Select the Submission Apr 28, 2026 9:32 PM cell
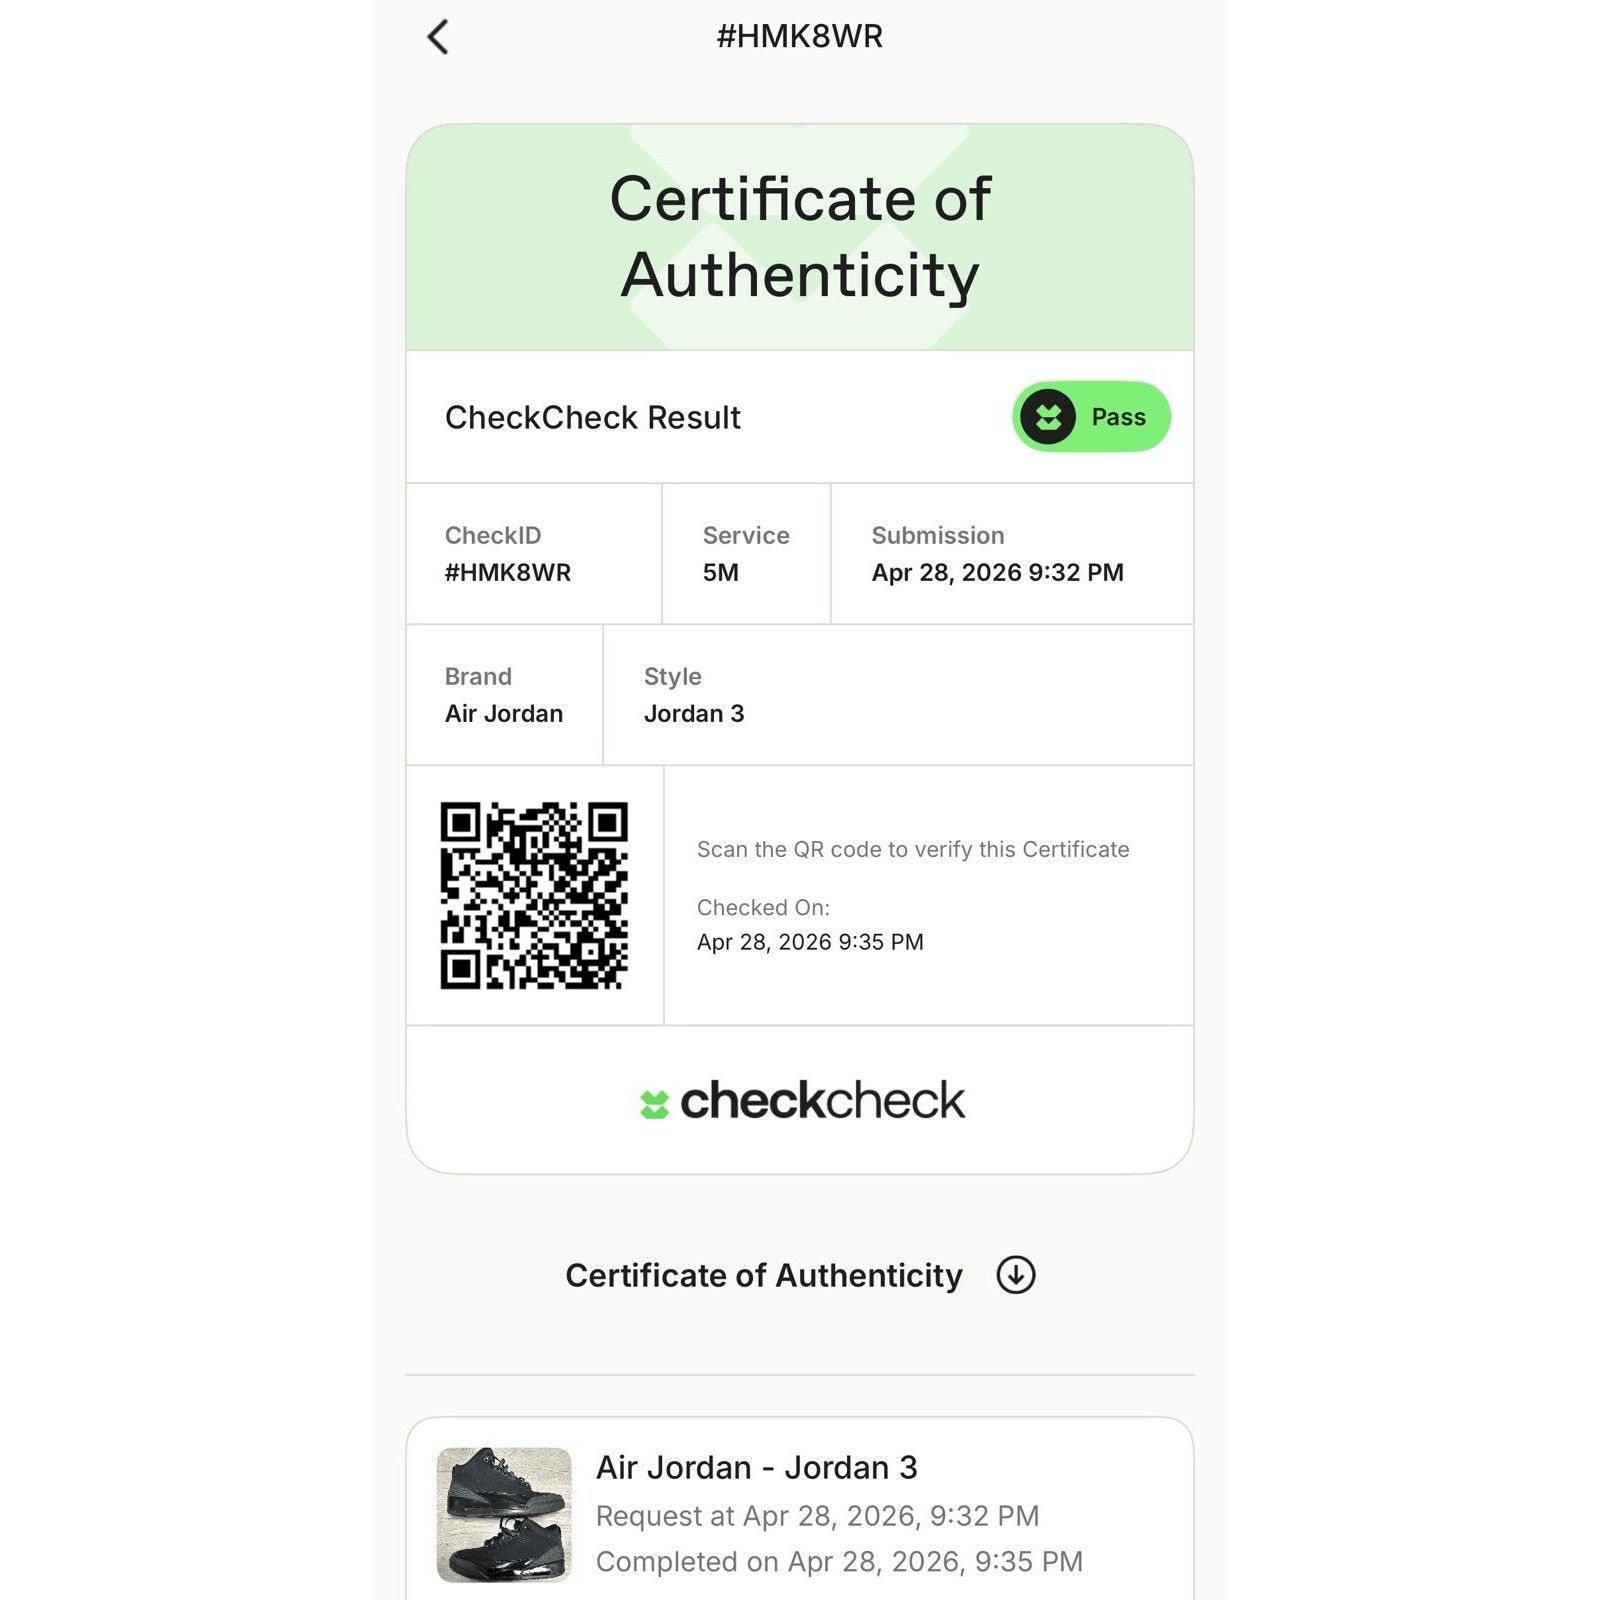This screenshot has width=1600, height=1600. point(1012,554)
